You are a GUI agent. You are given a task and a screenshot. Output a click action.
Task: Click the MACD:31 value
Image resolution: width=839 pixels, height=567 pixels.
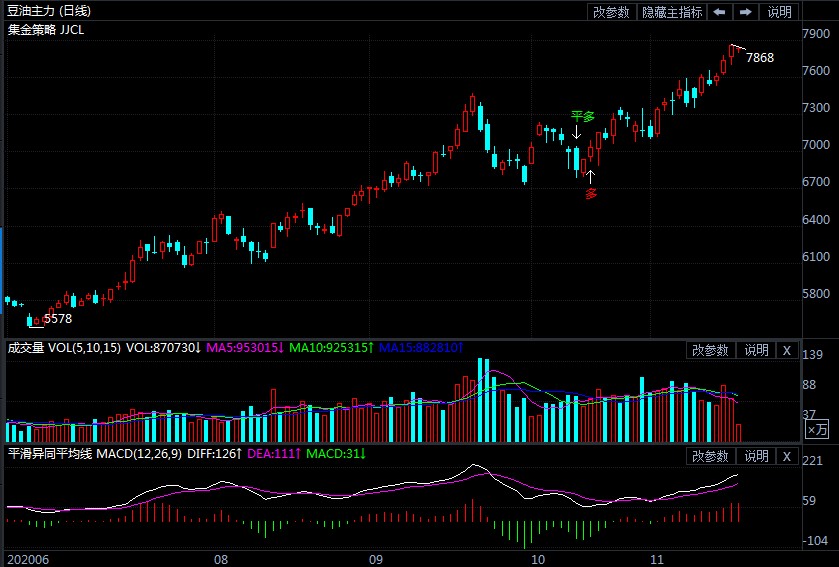(336, 454)
